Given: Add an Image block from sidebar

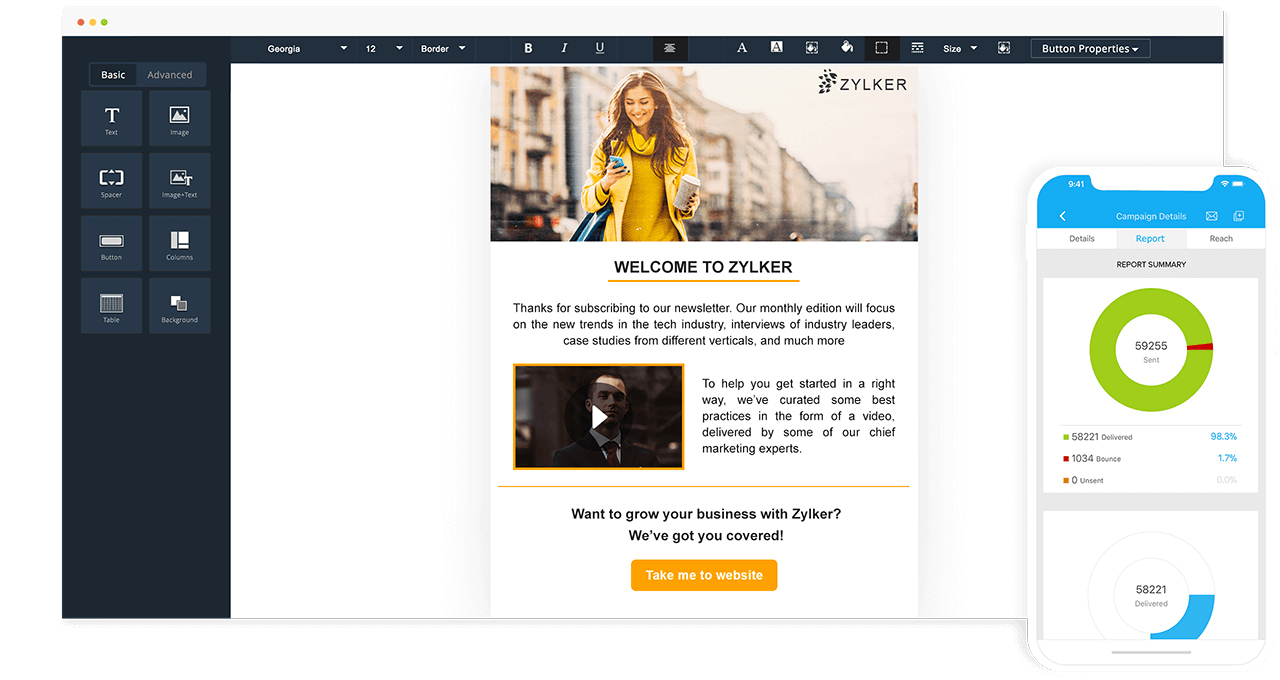Looking at the screenshot, I should click(x=179, y=120).
